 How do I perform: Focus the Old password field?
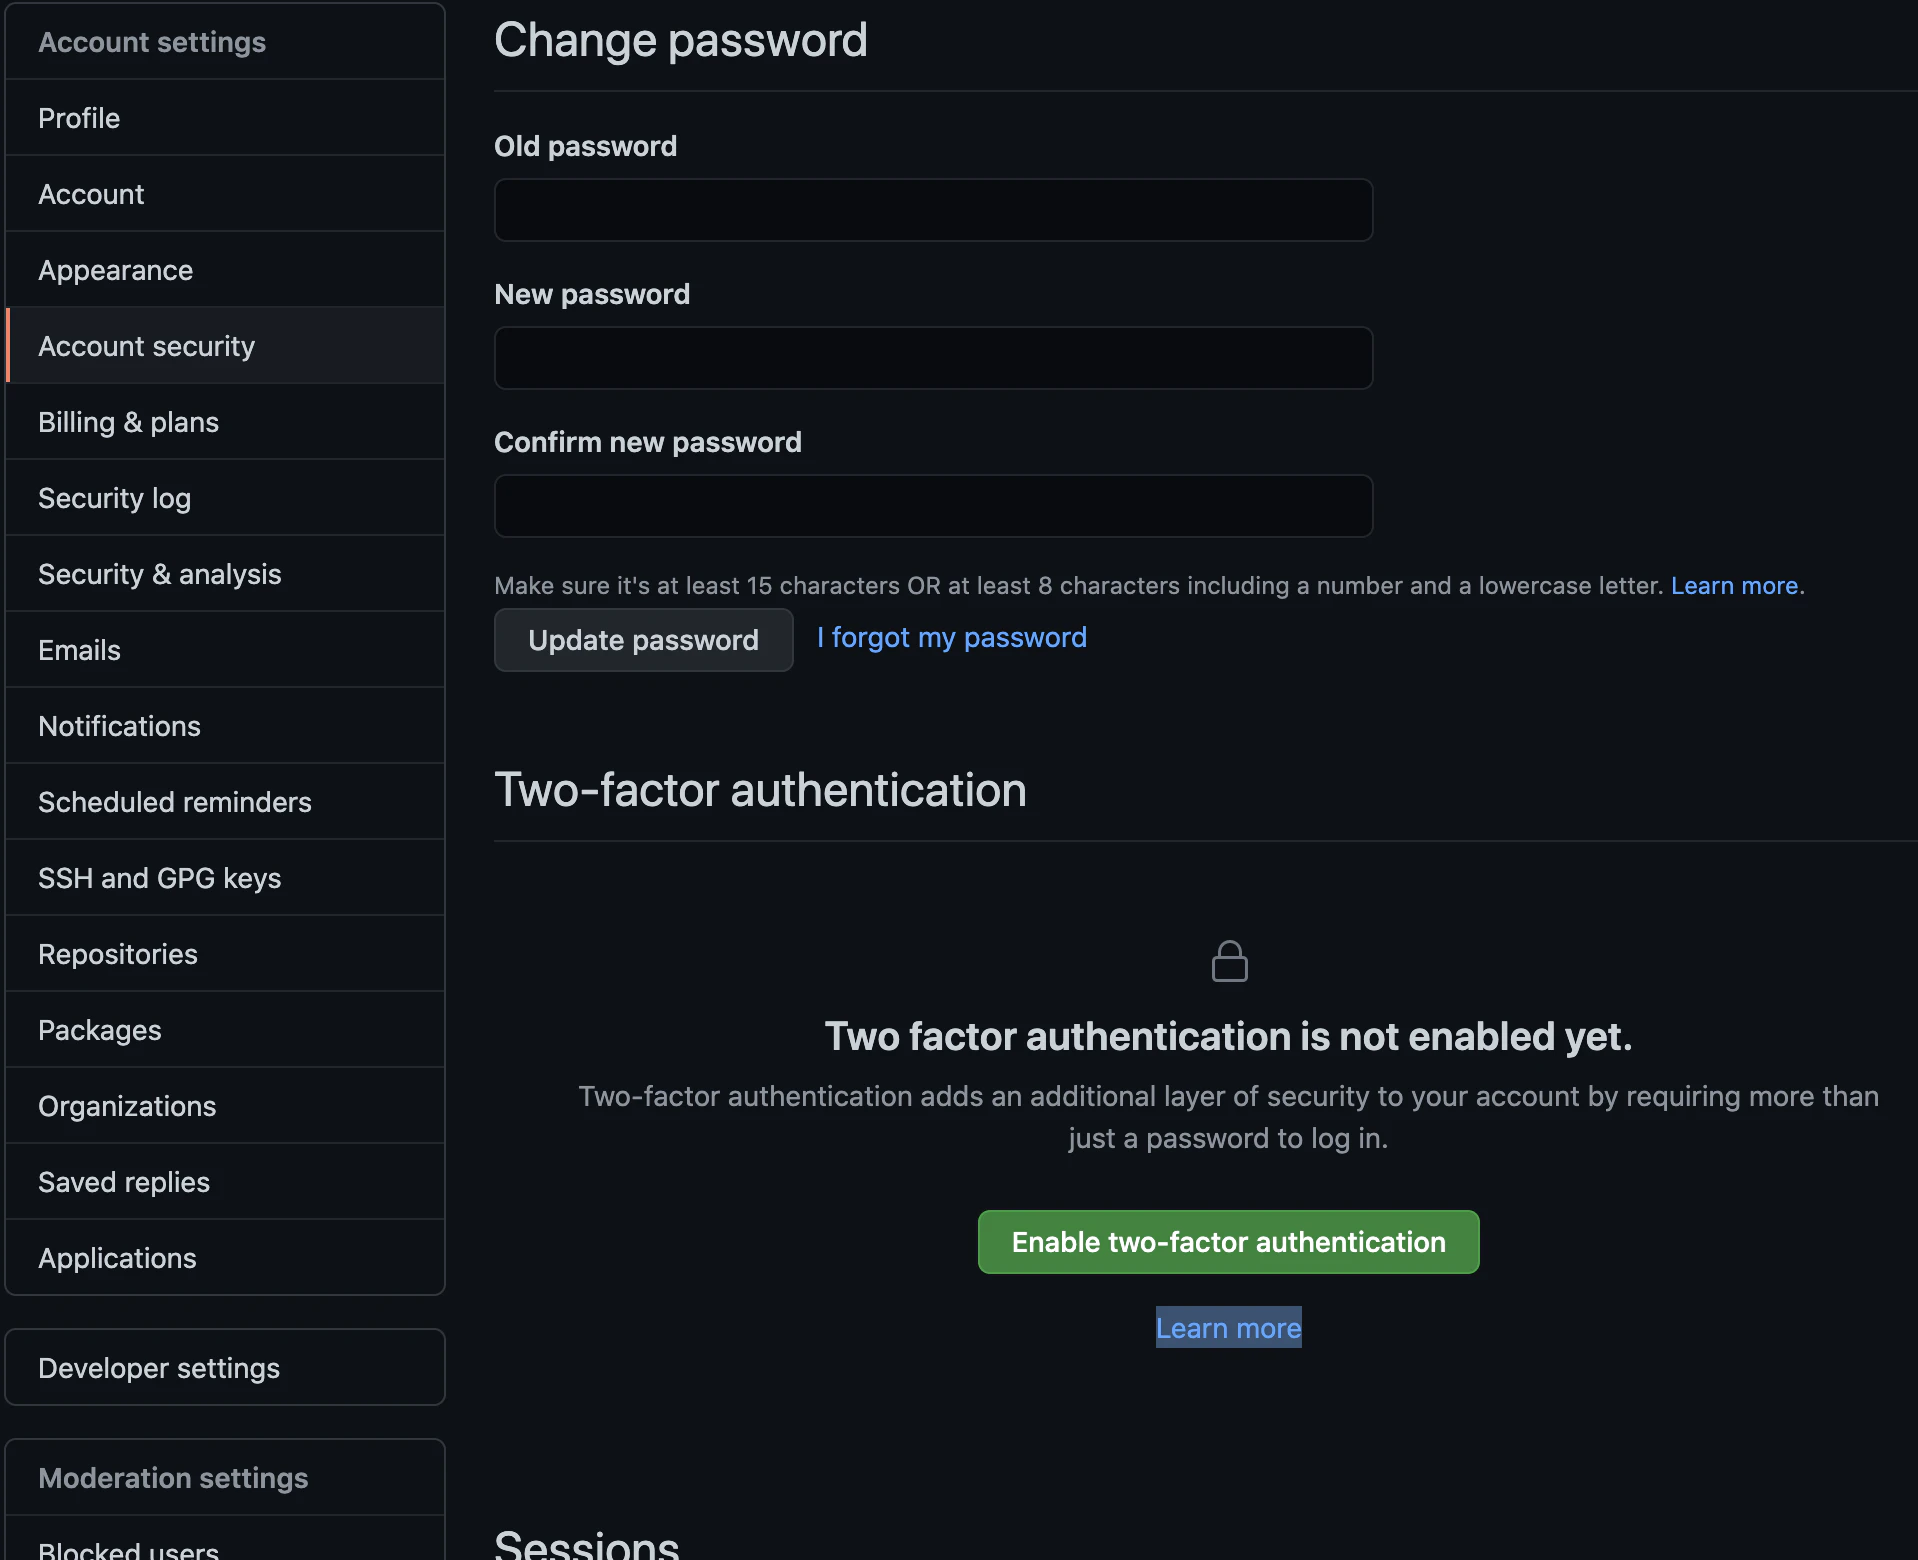coord(933,210)
